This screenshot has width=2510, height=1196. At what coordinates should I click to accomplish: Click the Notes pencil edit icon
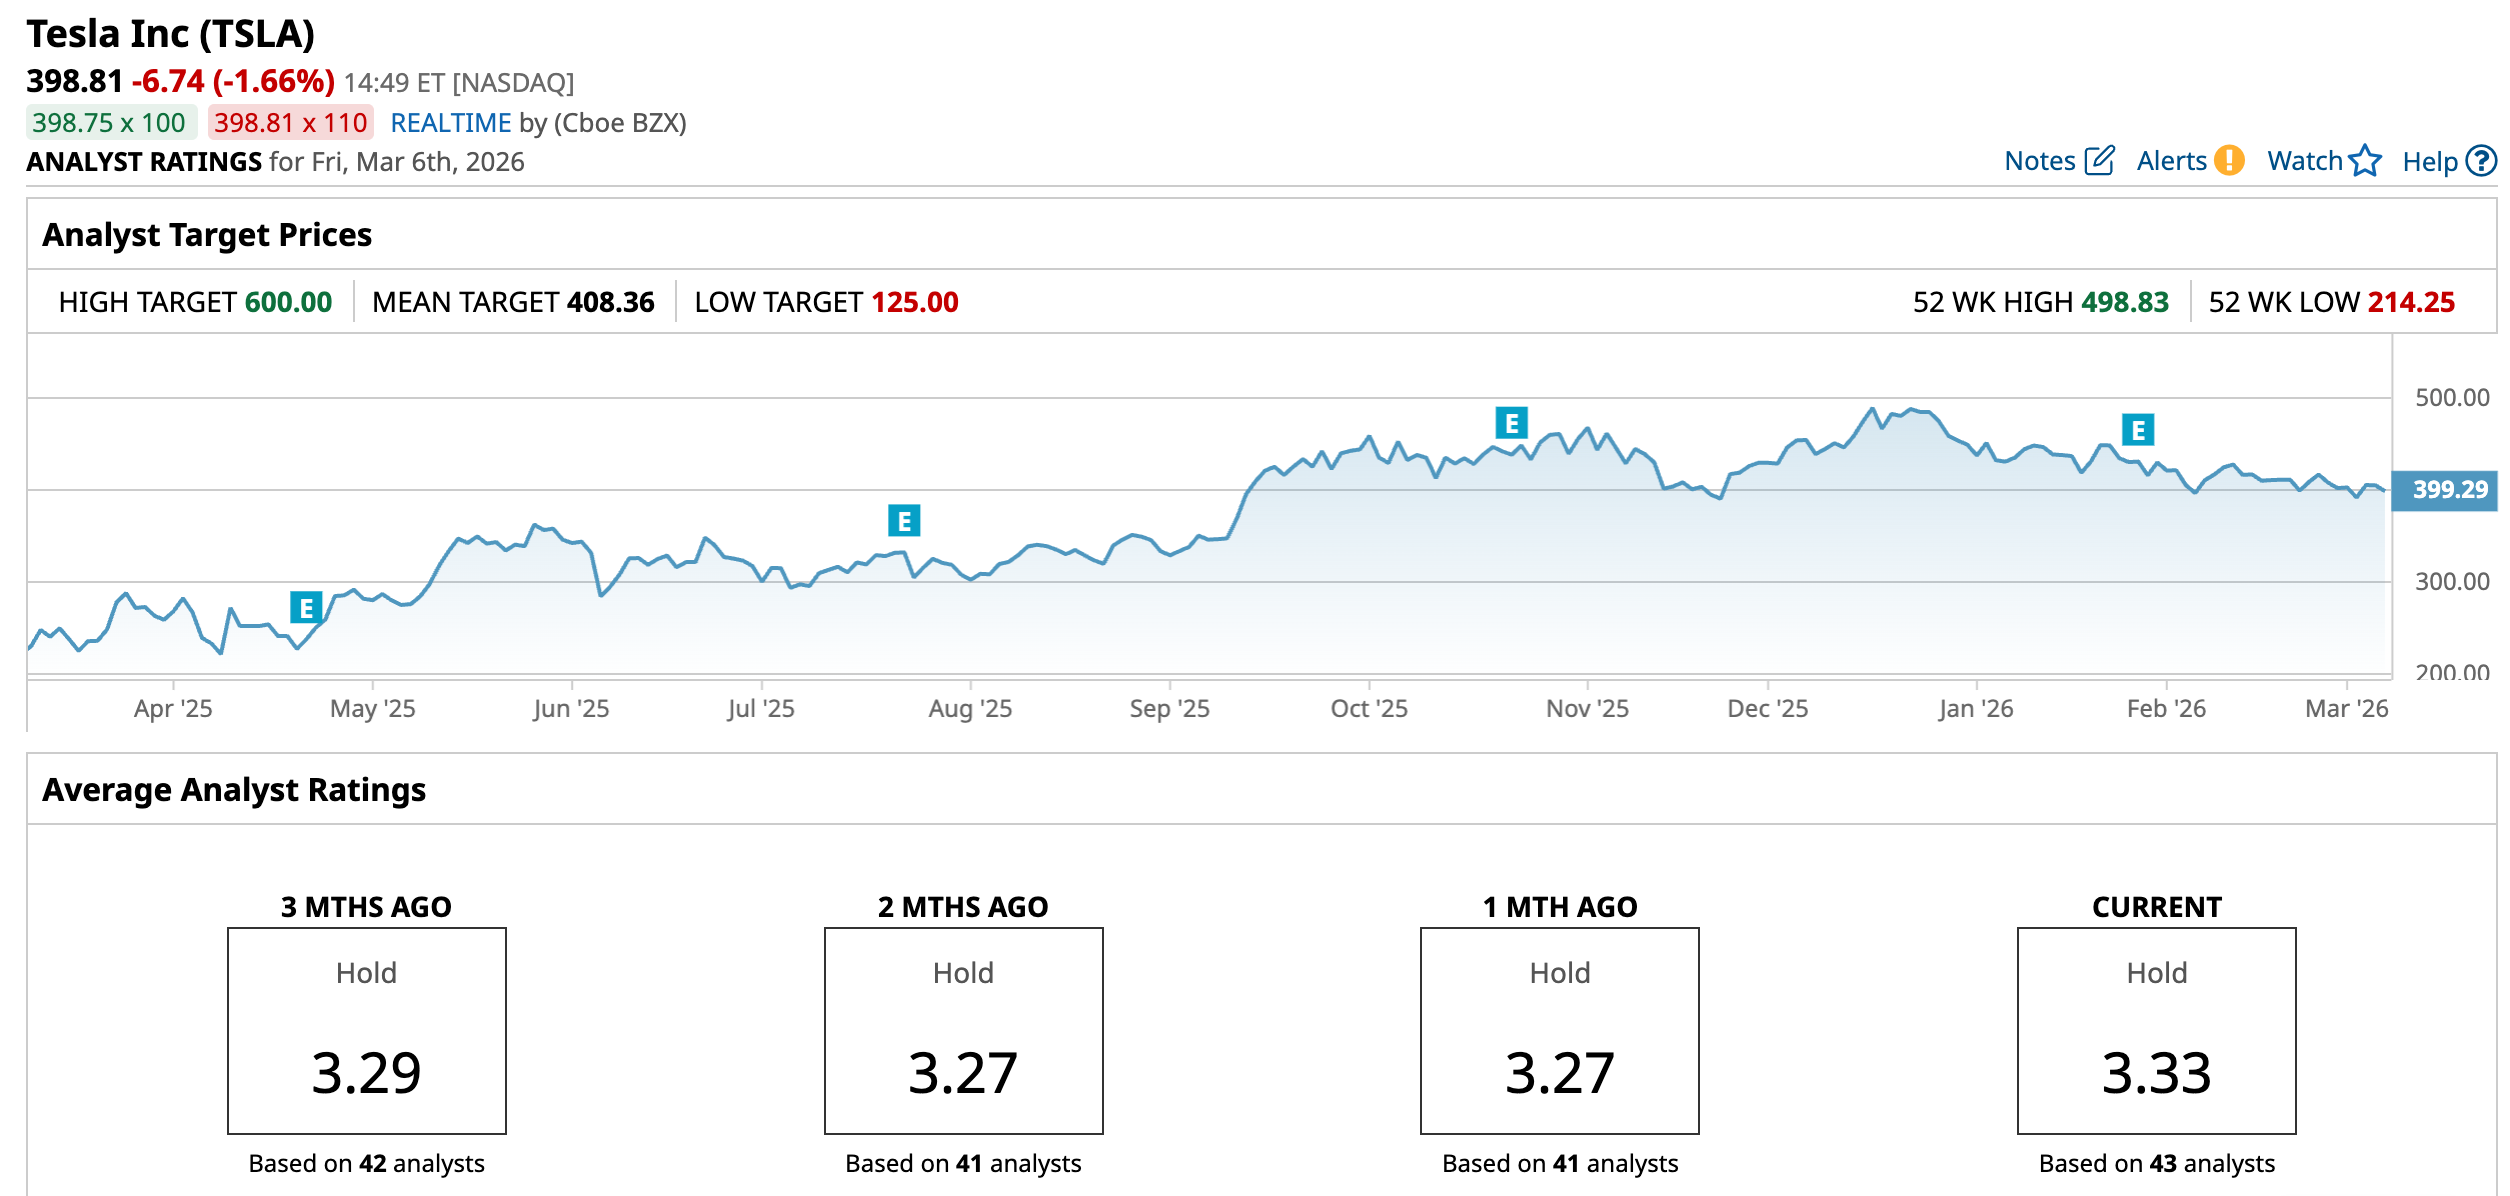(x=2099, y=161)
